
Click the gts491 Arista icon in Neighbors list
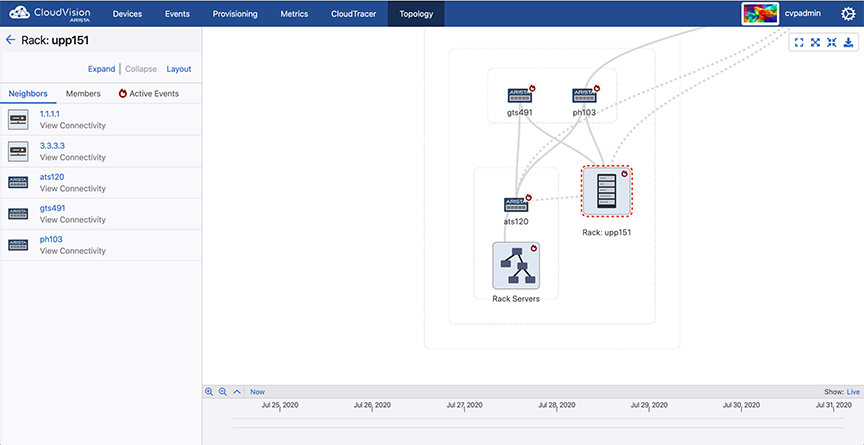(x=18, y=214)
